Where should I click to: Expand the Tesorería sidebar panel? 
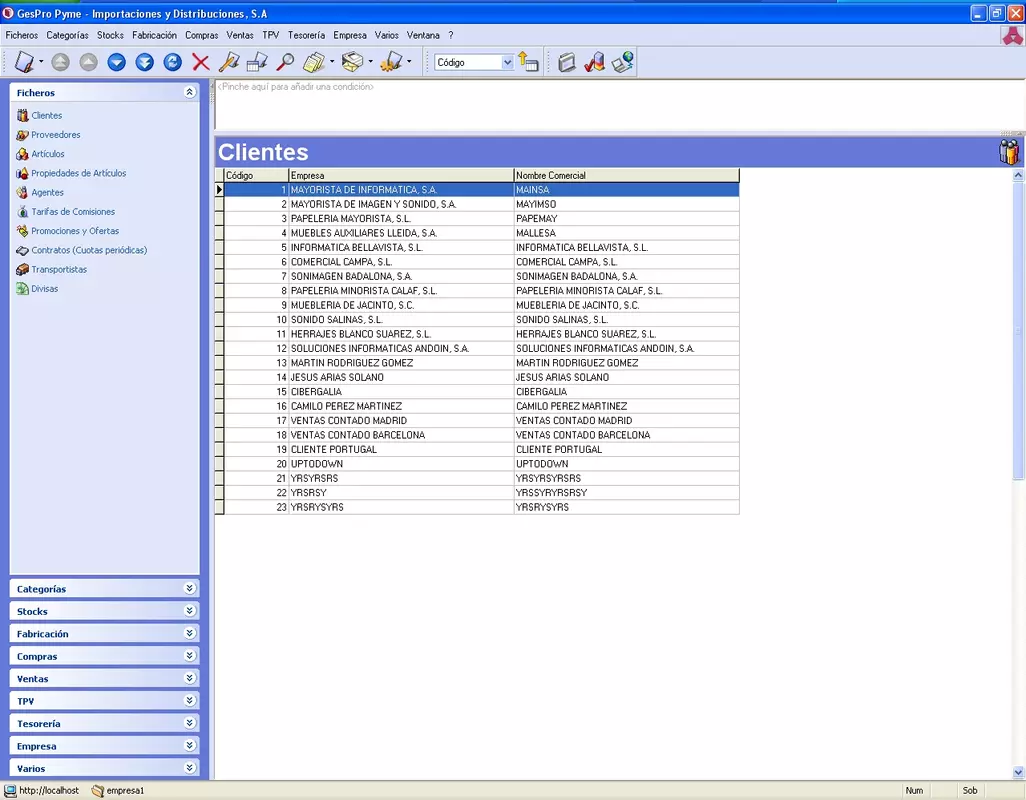[x=190, y=723]
